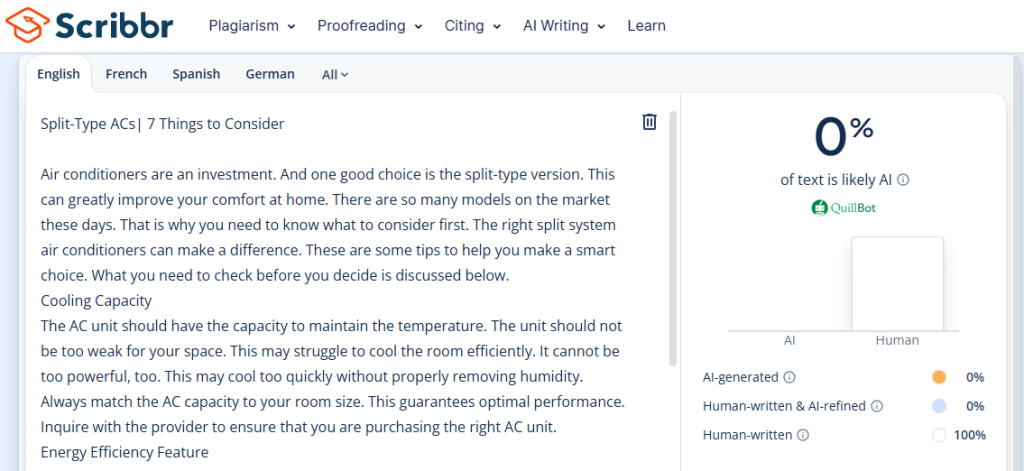Image resolution: width=1024 pixels, height=471 pixels.
Task: Click the orange AI-generated color dot
Action: (x=938, y=378)
